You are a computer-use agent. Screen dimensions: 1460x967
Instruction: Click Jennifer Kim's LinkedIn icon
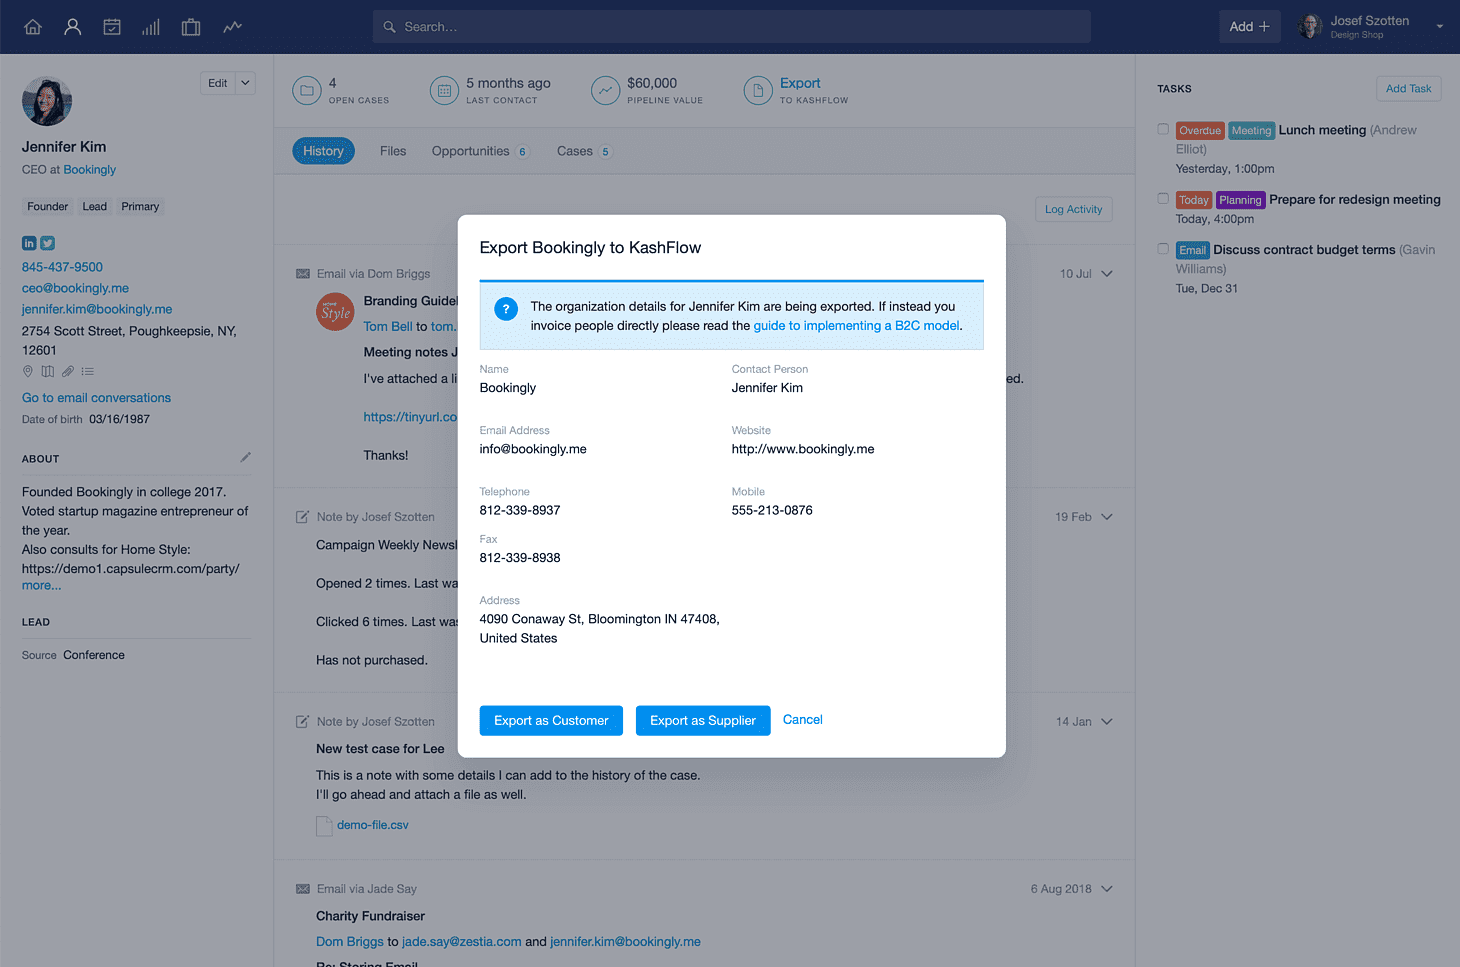click(29, 243)
